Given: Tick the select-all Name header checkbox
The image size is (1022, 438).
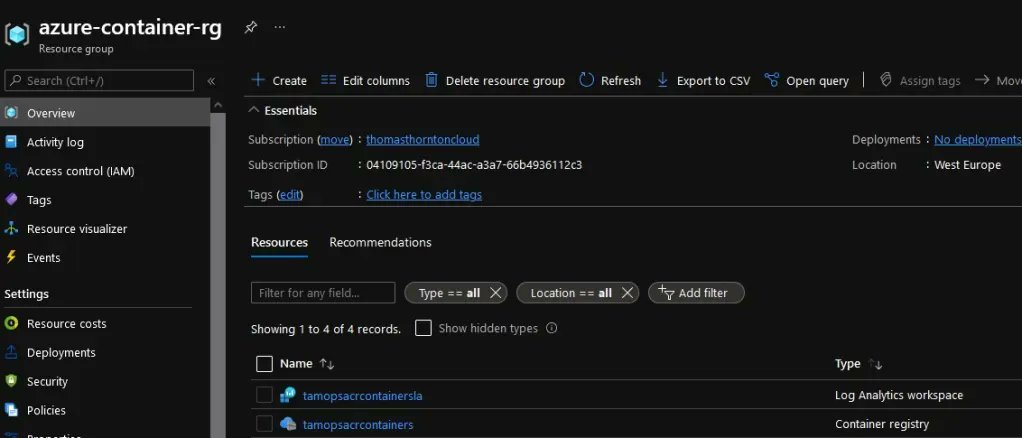Looking at the screenshot, I should click(264, 364).
